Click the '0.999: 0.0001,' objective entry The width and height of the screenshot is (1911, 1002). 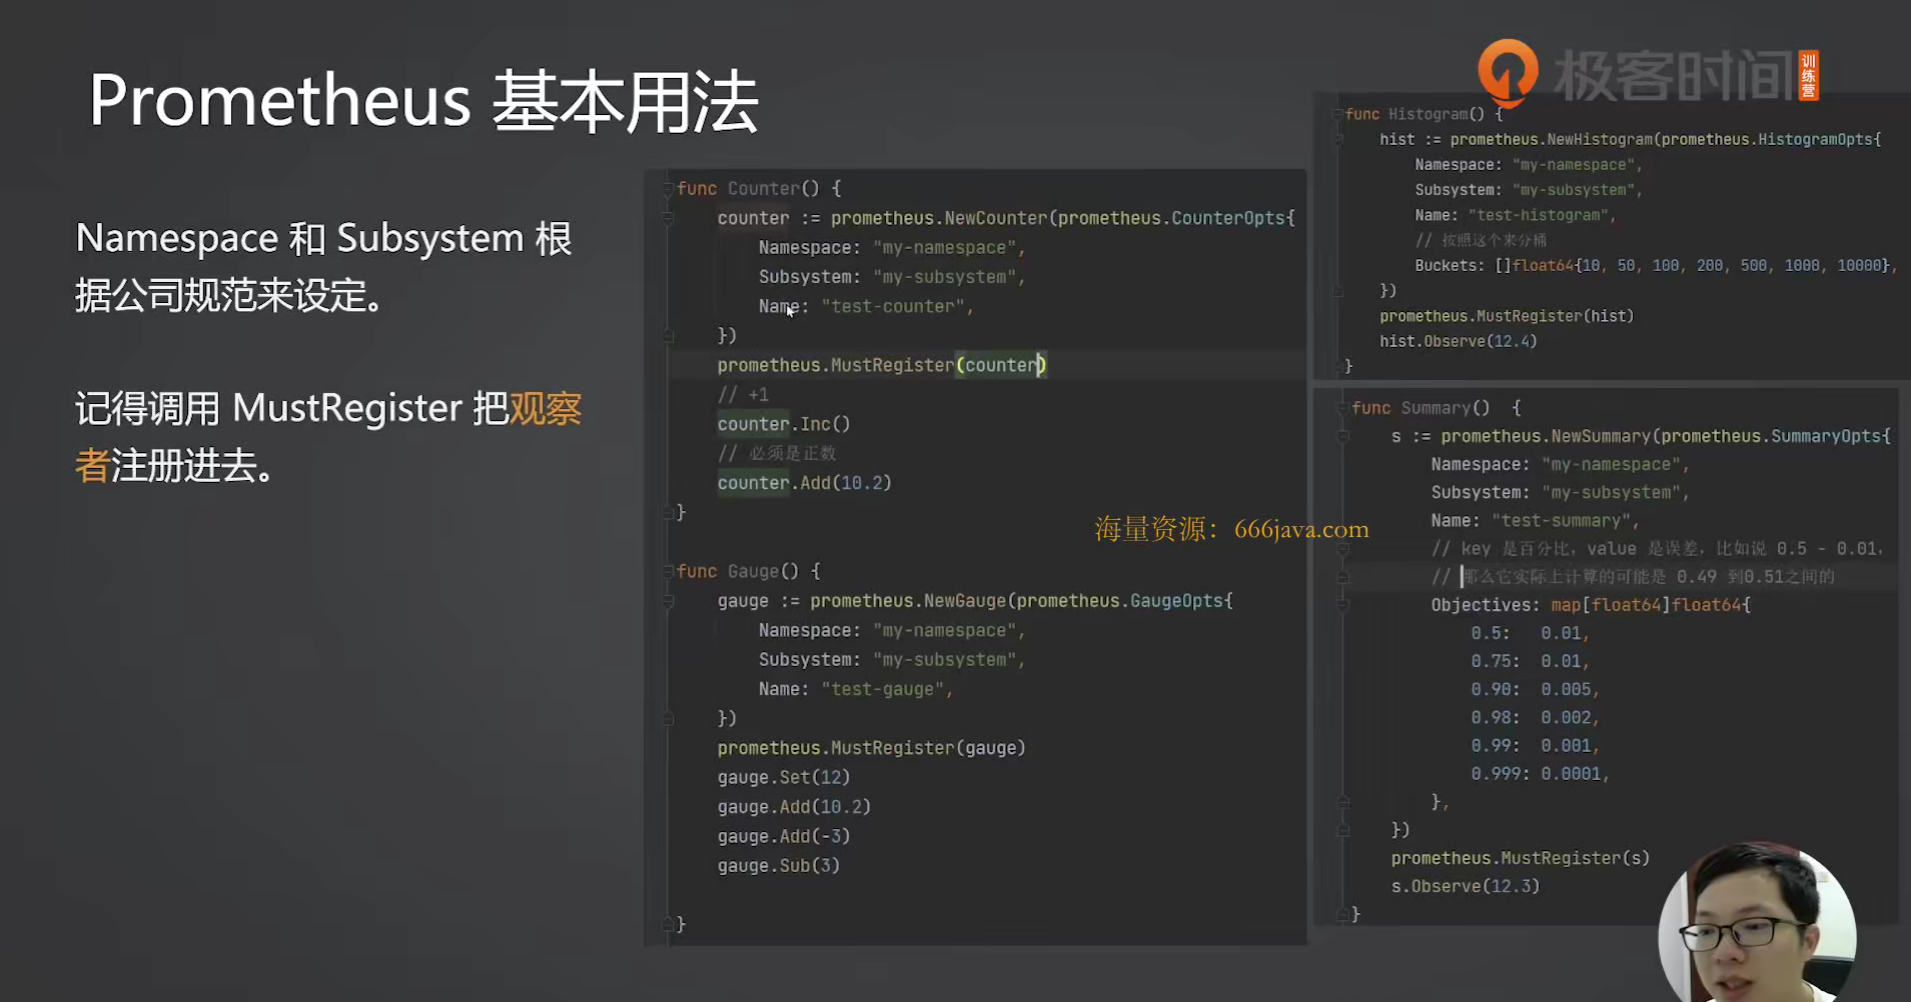tap(1540, 774)
